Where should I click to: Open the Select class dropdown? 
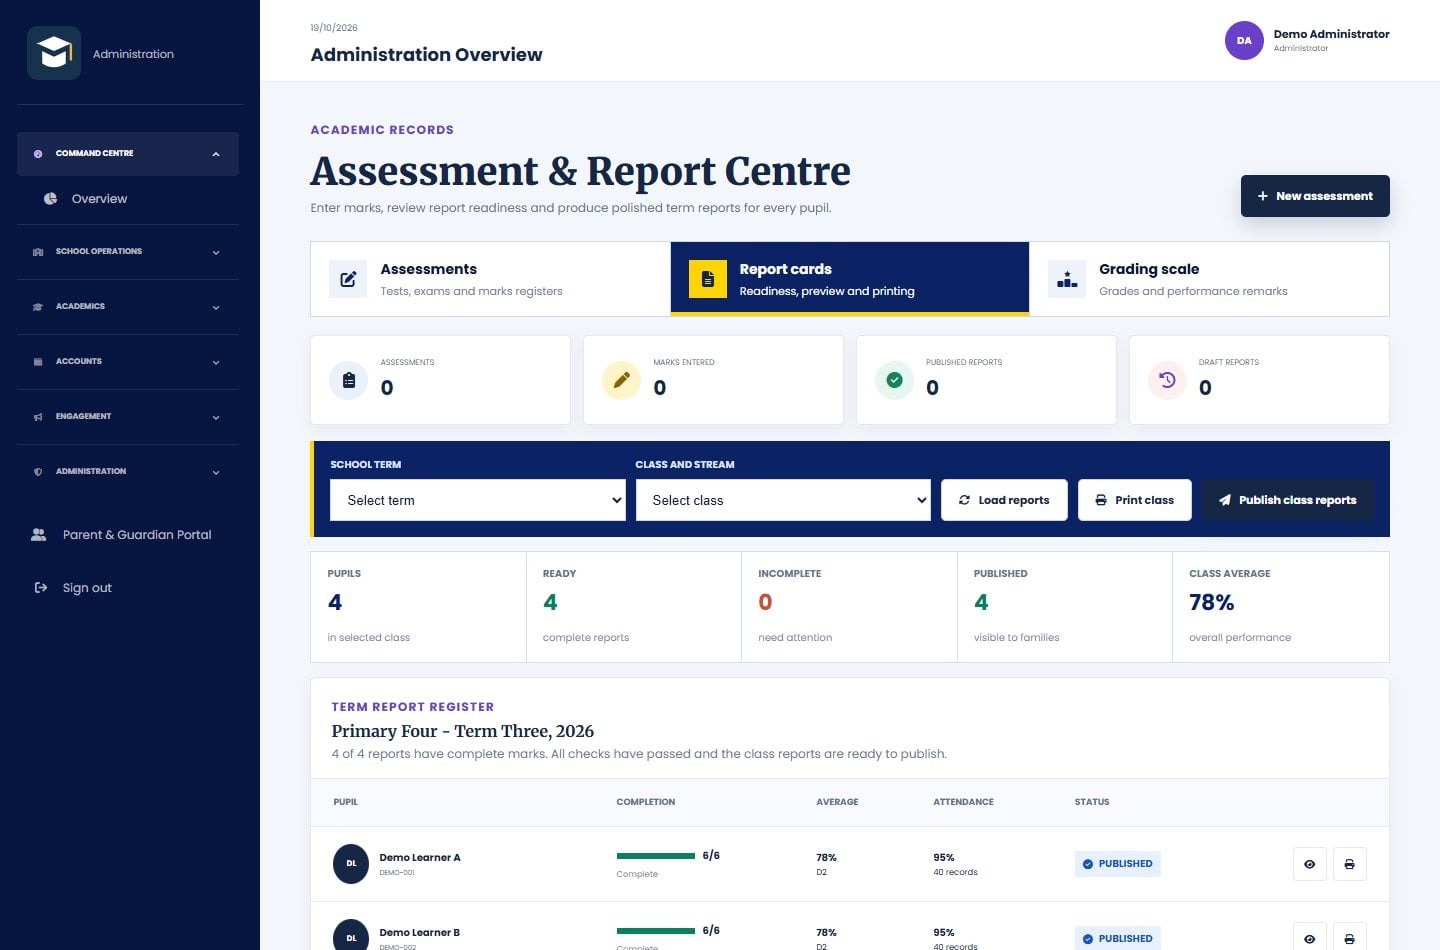[783, 500]
